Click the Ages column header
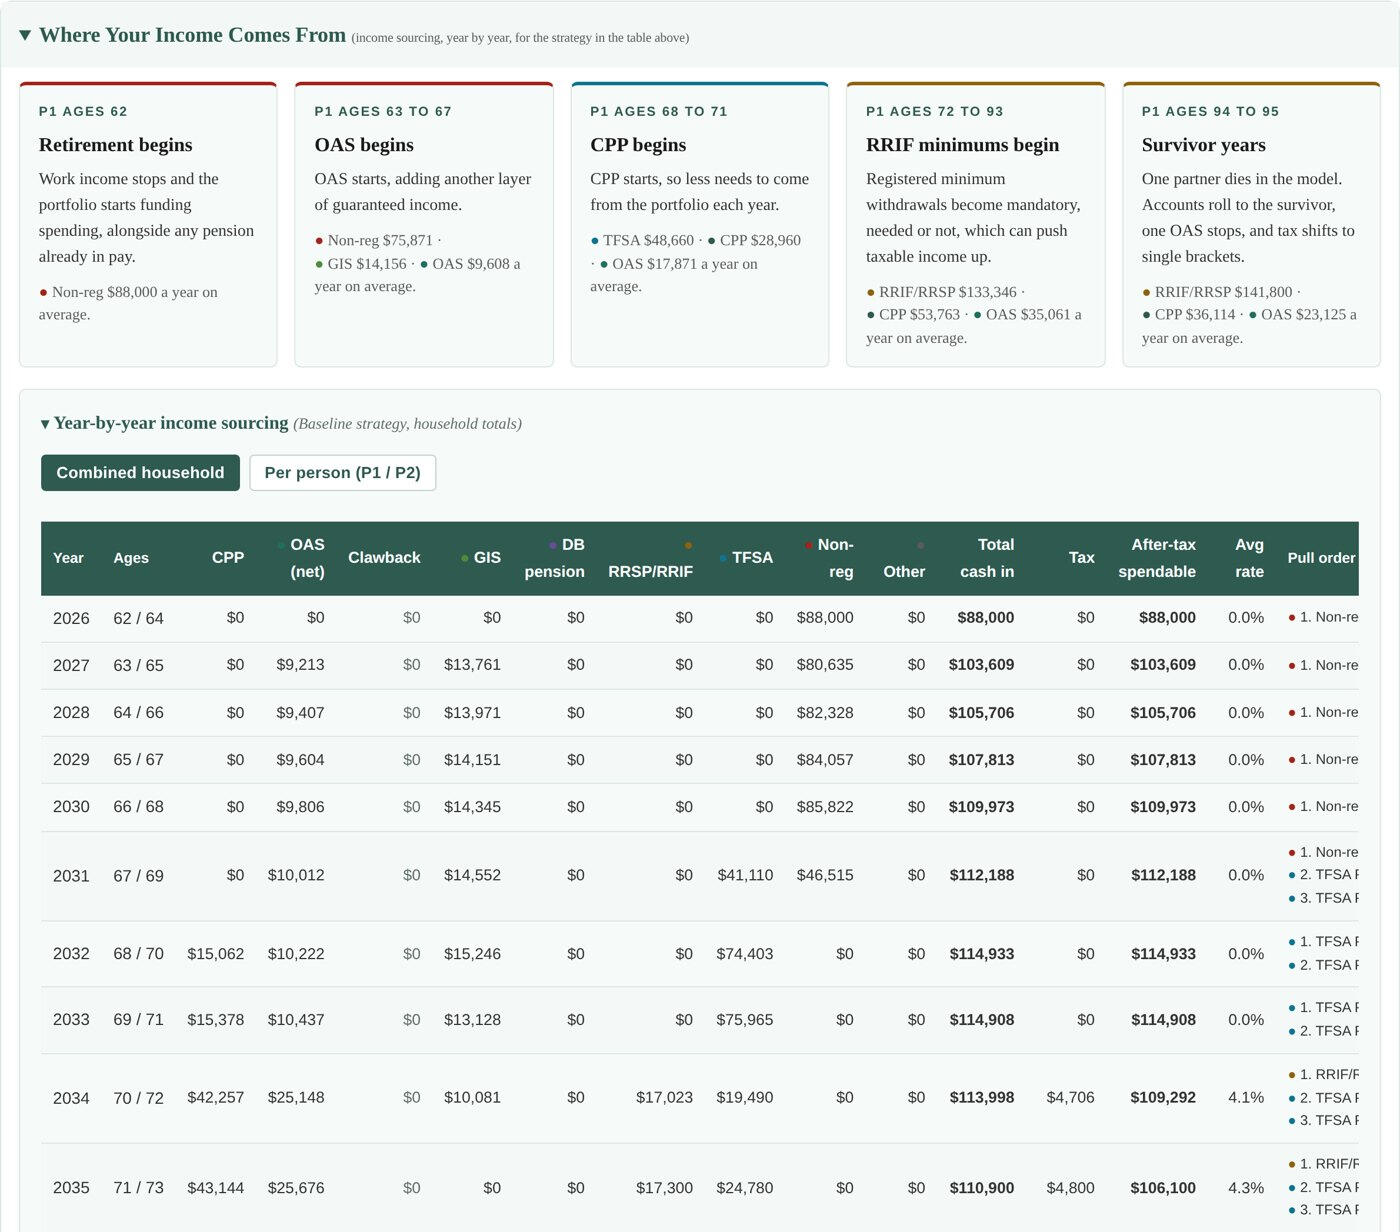Viewport: 1400px width, 1232px height. (131, 558)
